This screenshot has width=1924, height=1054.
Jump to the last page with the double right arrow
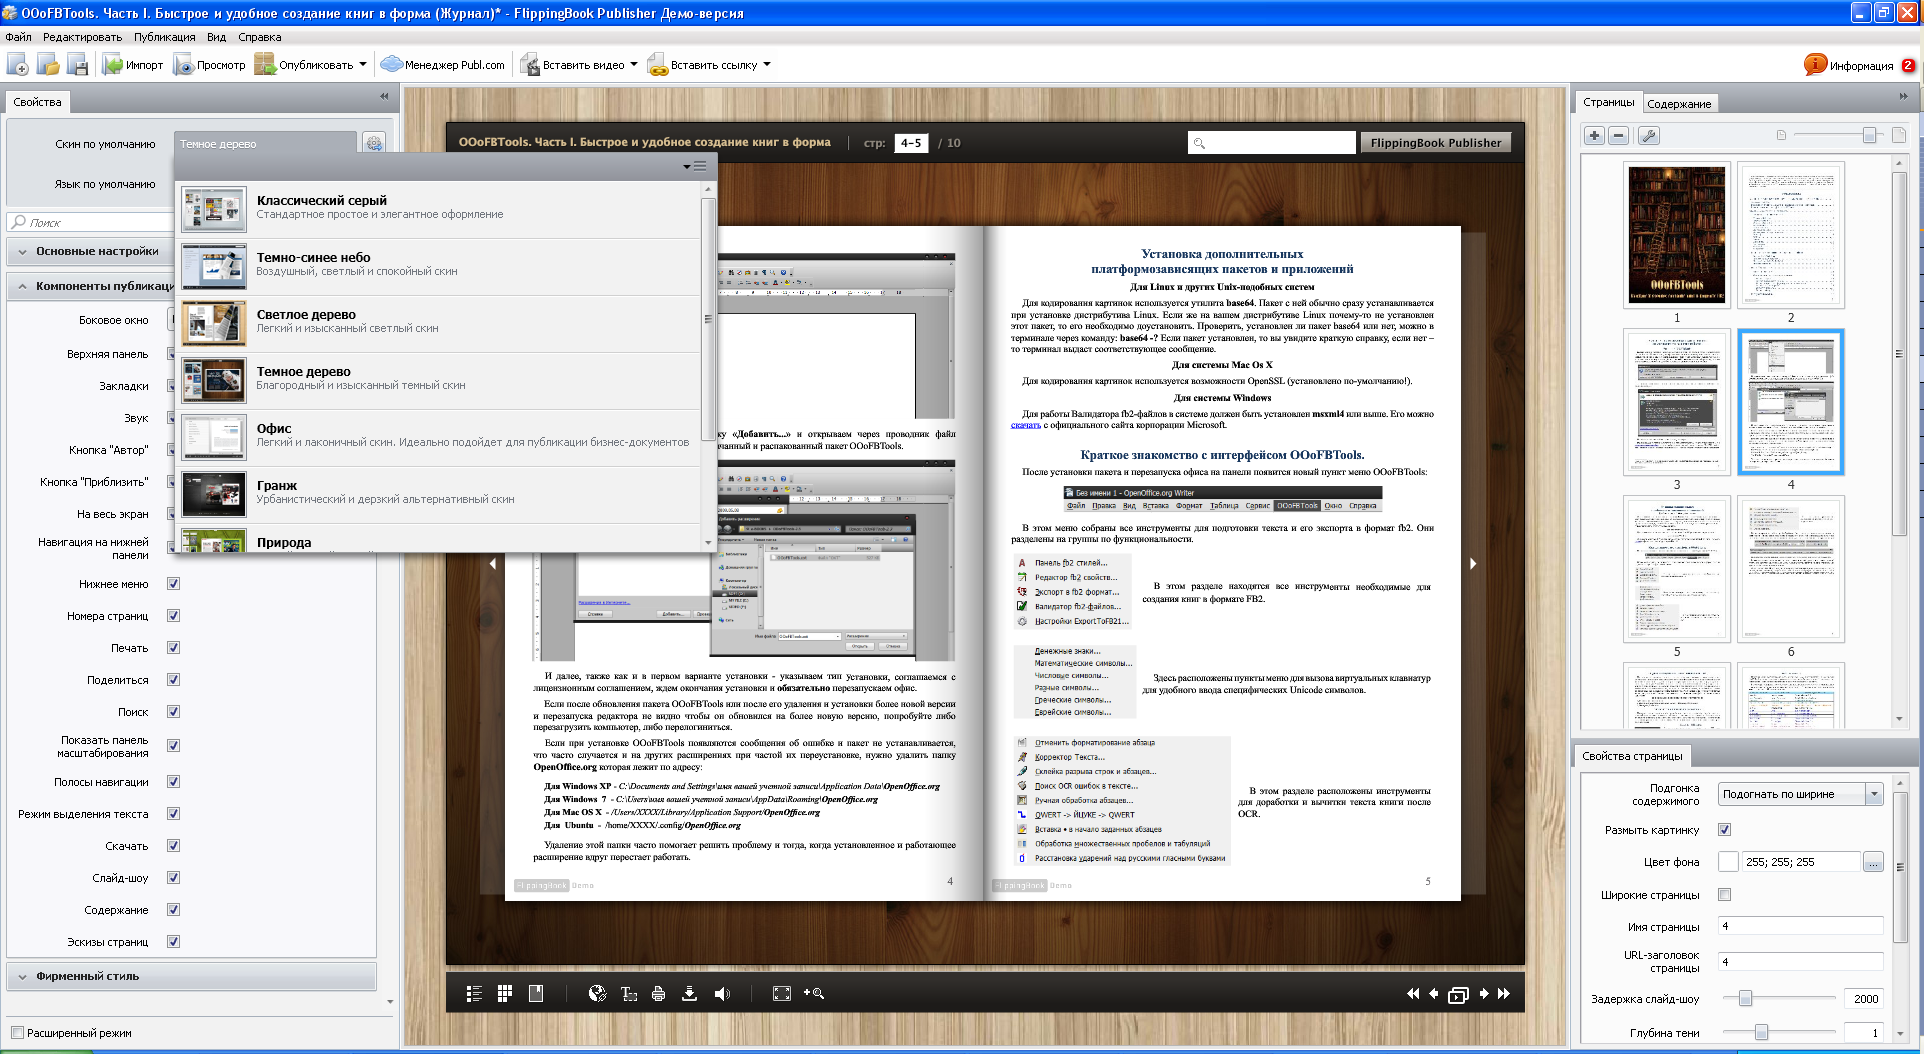(1503, 993)
